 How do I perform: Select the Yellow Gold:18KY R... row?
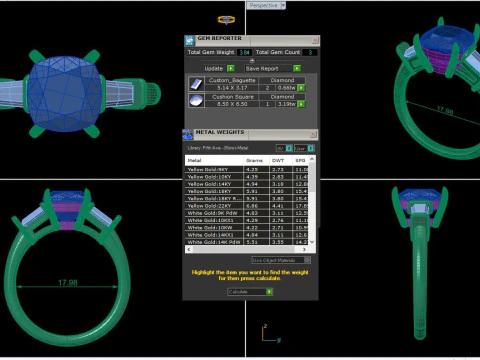[247, 199]
